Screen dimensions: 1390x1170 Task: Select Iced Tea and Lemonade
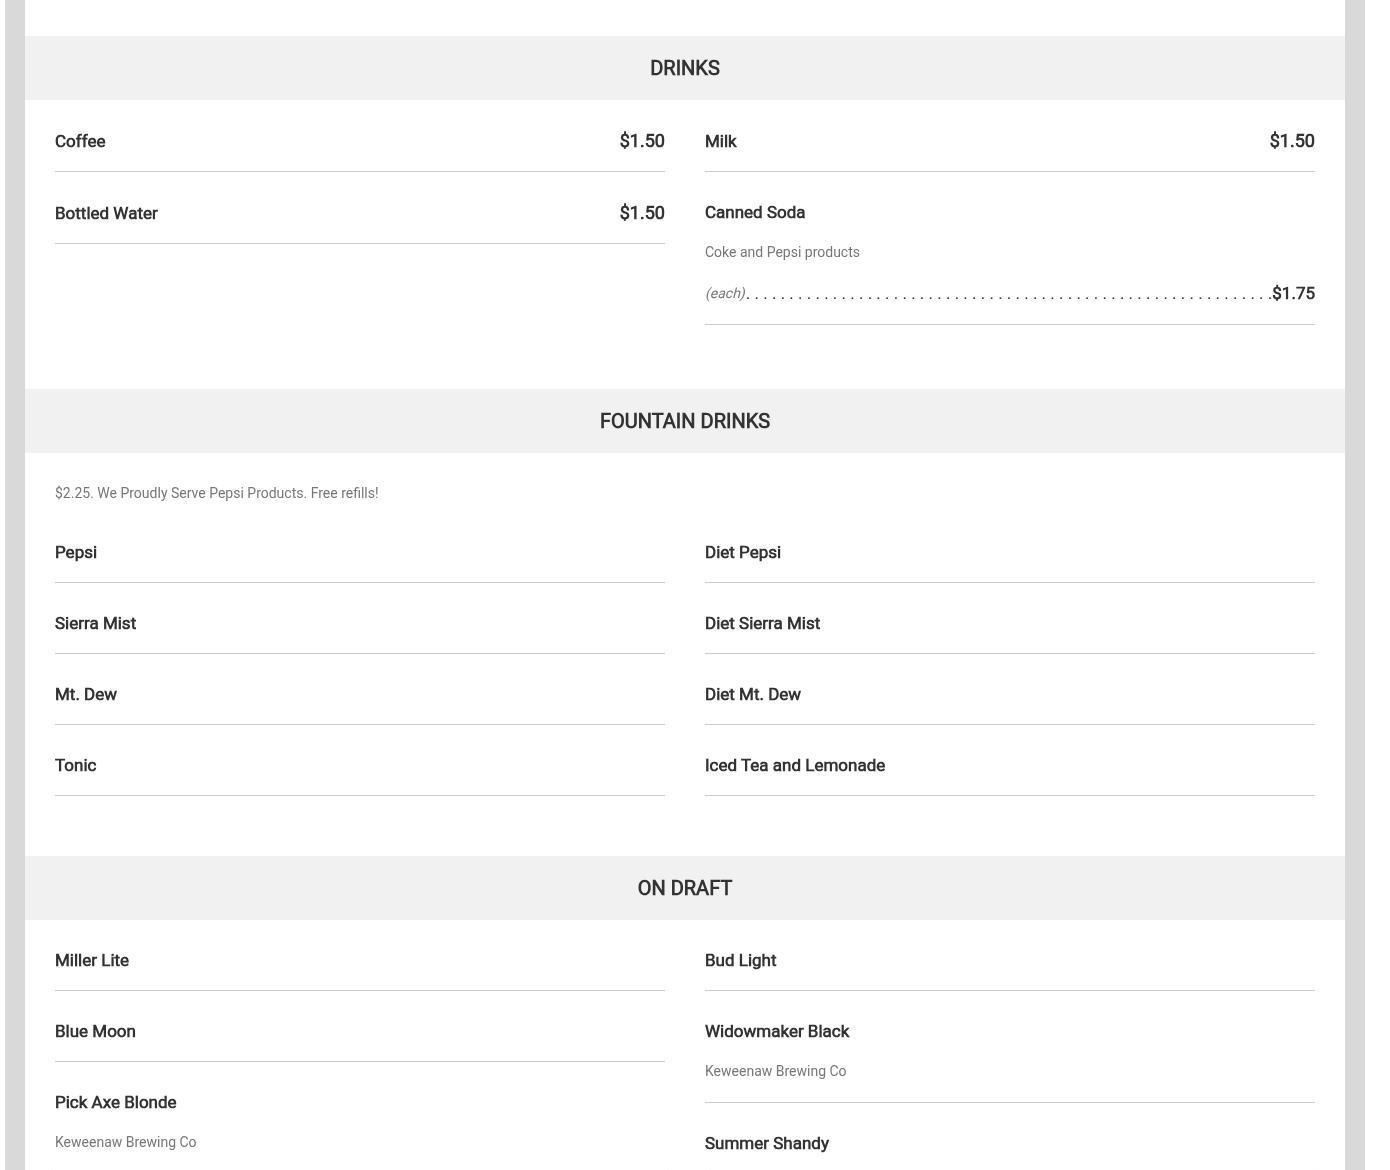(795, 765)
